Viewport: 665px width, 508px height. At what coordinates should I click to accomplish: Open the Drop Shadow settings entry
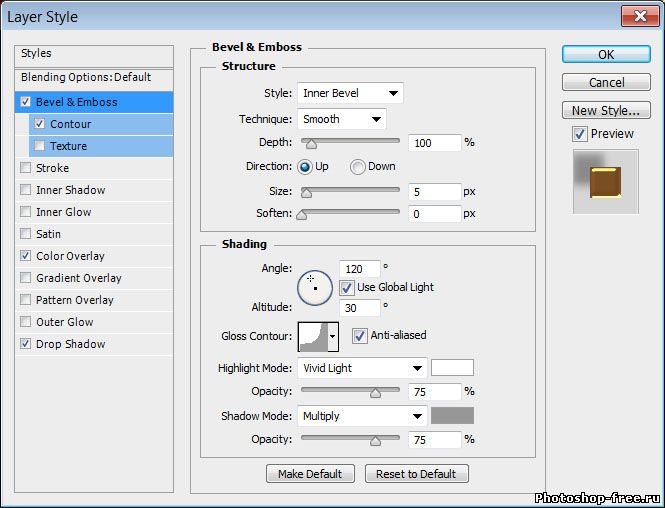[70, 344]
